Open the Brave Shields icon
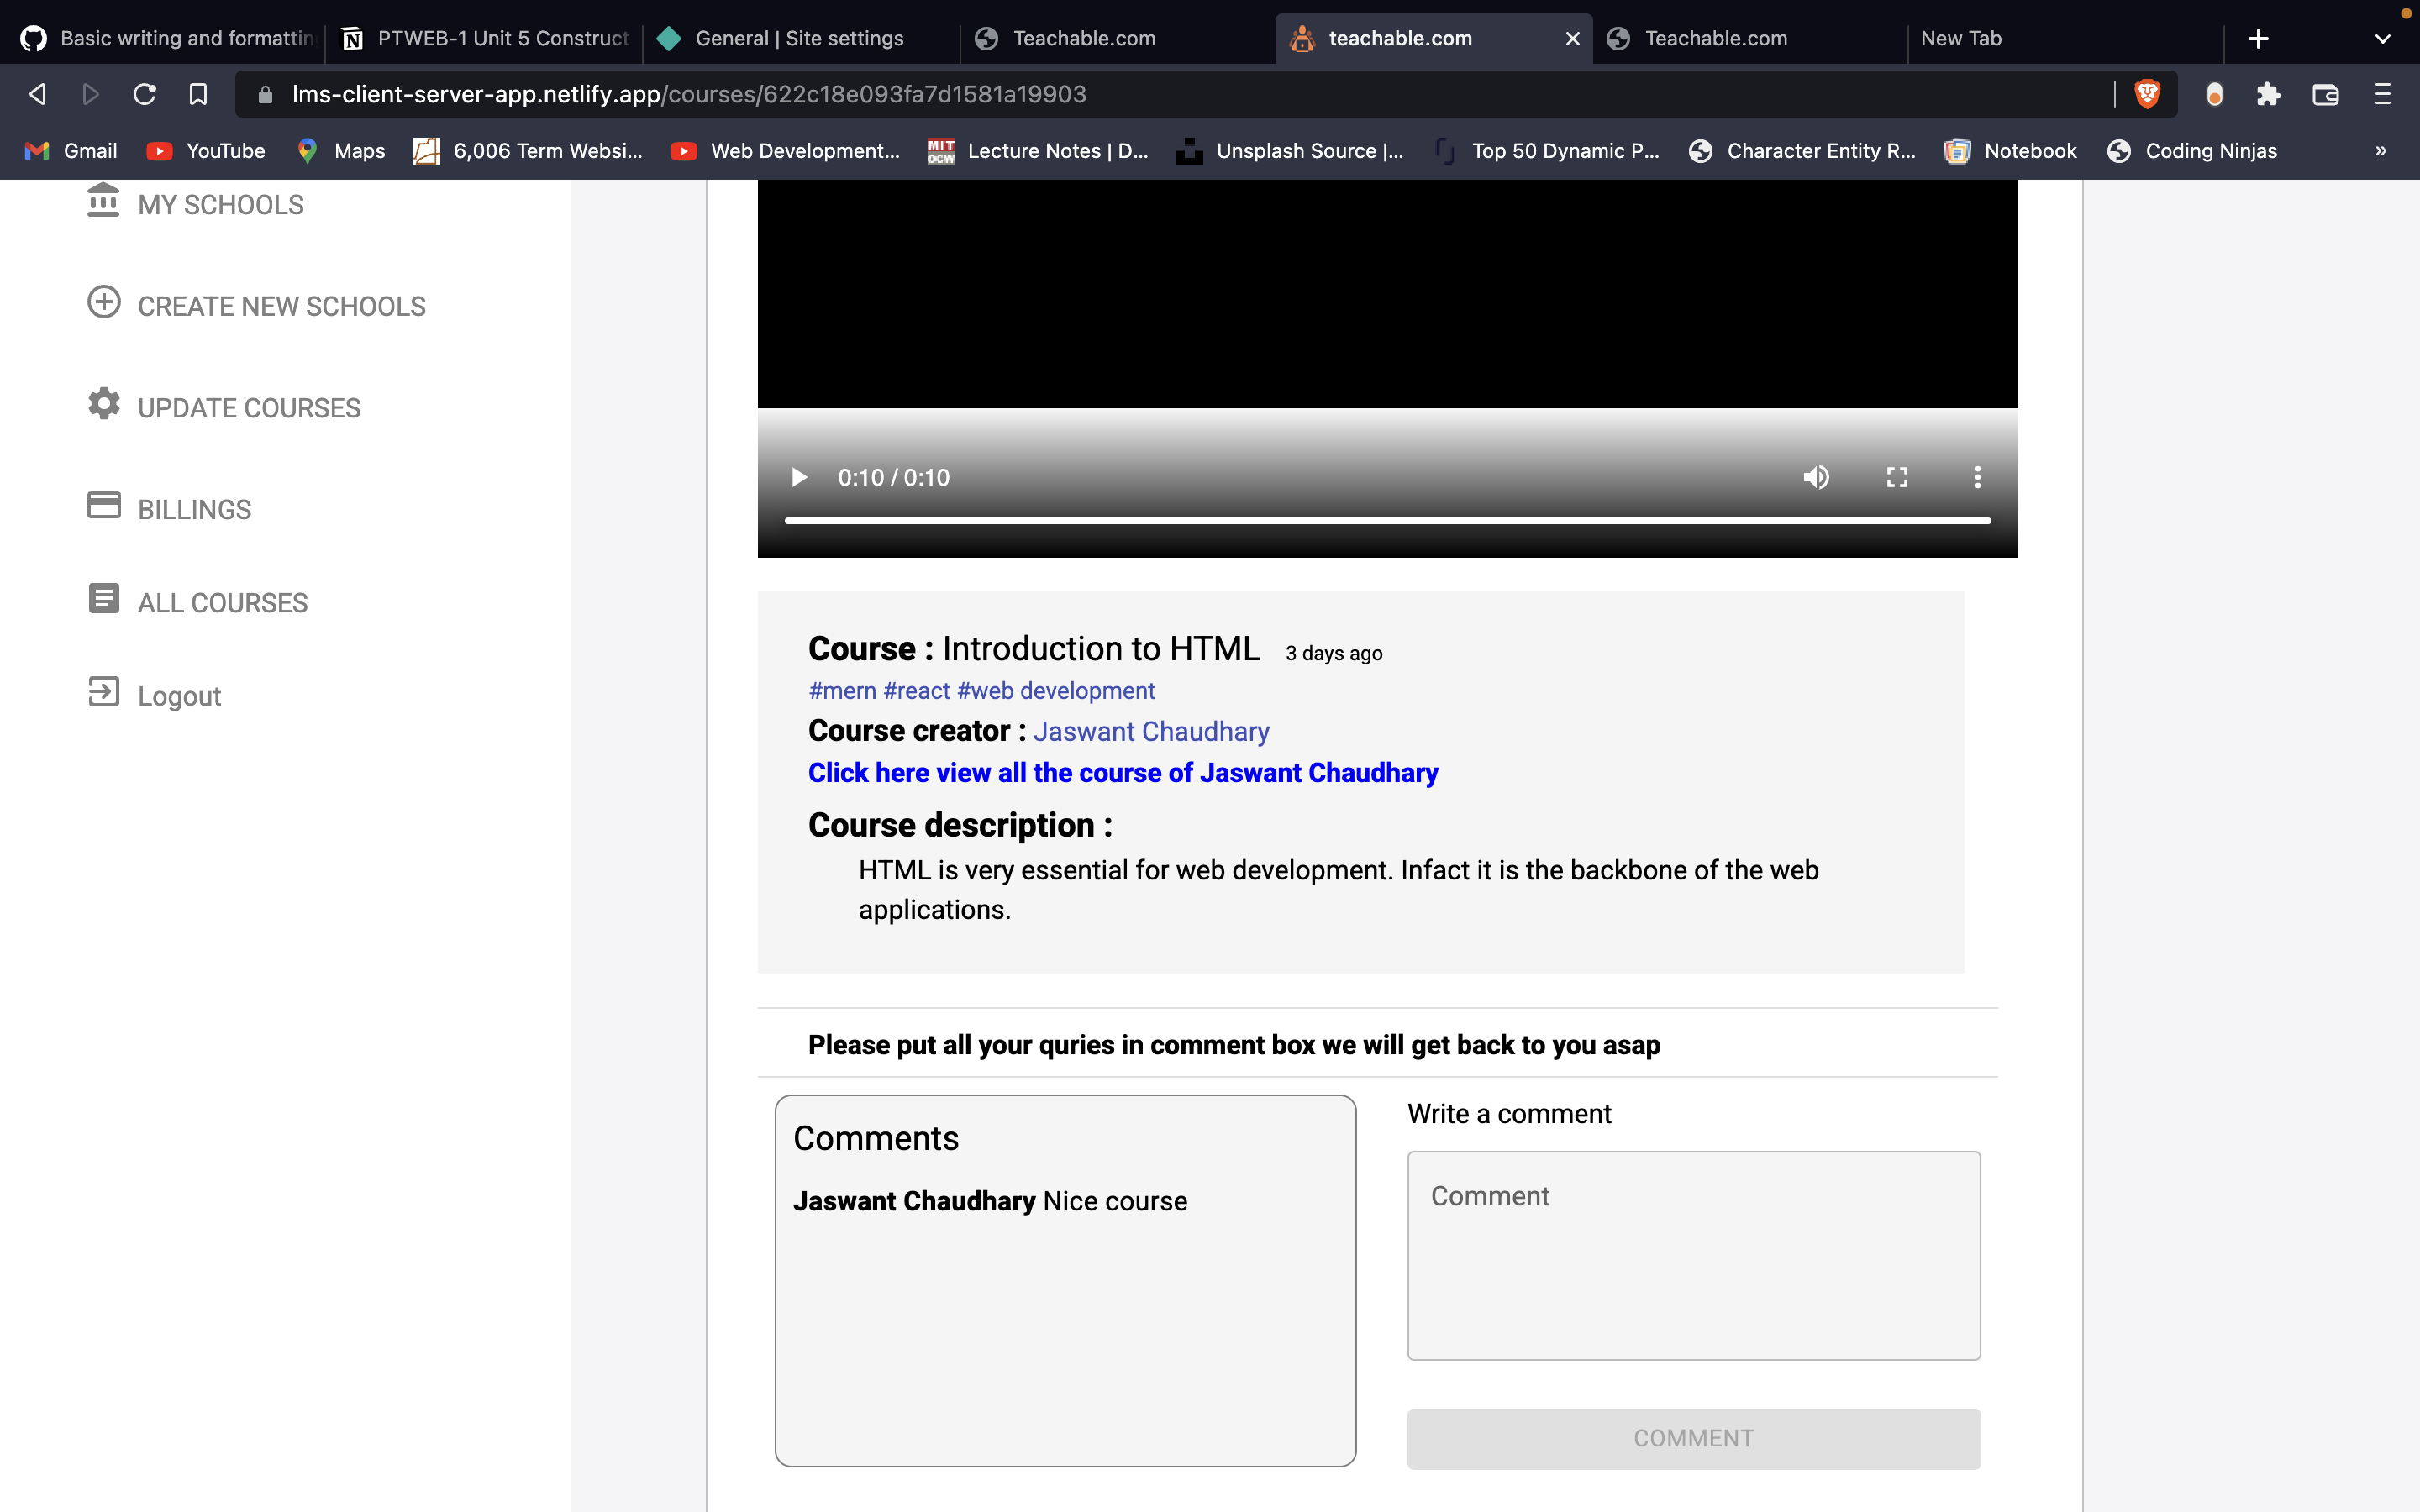This screenshot has height=1512, width=2420. click(x=2148, y=93)
